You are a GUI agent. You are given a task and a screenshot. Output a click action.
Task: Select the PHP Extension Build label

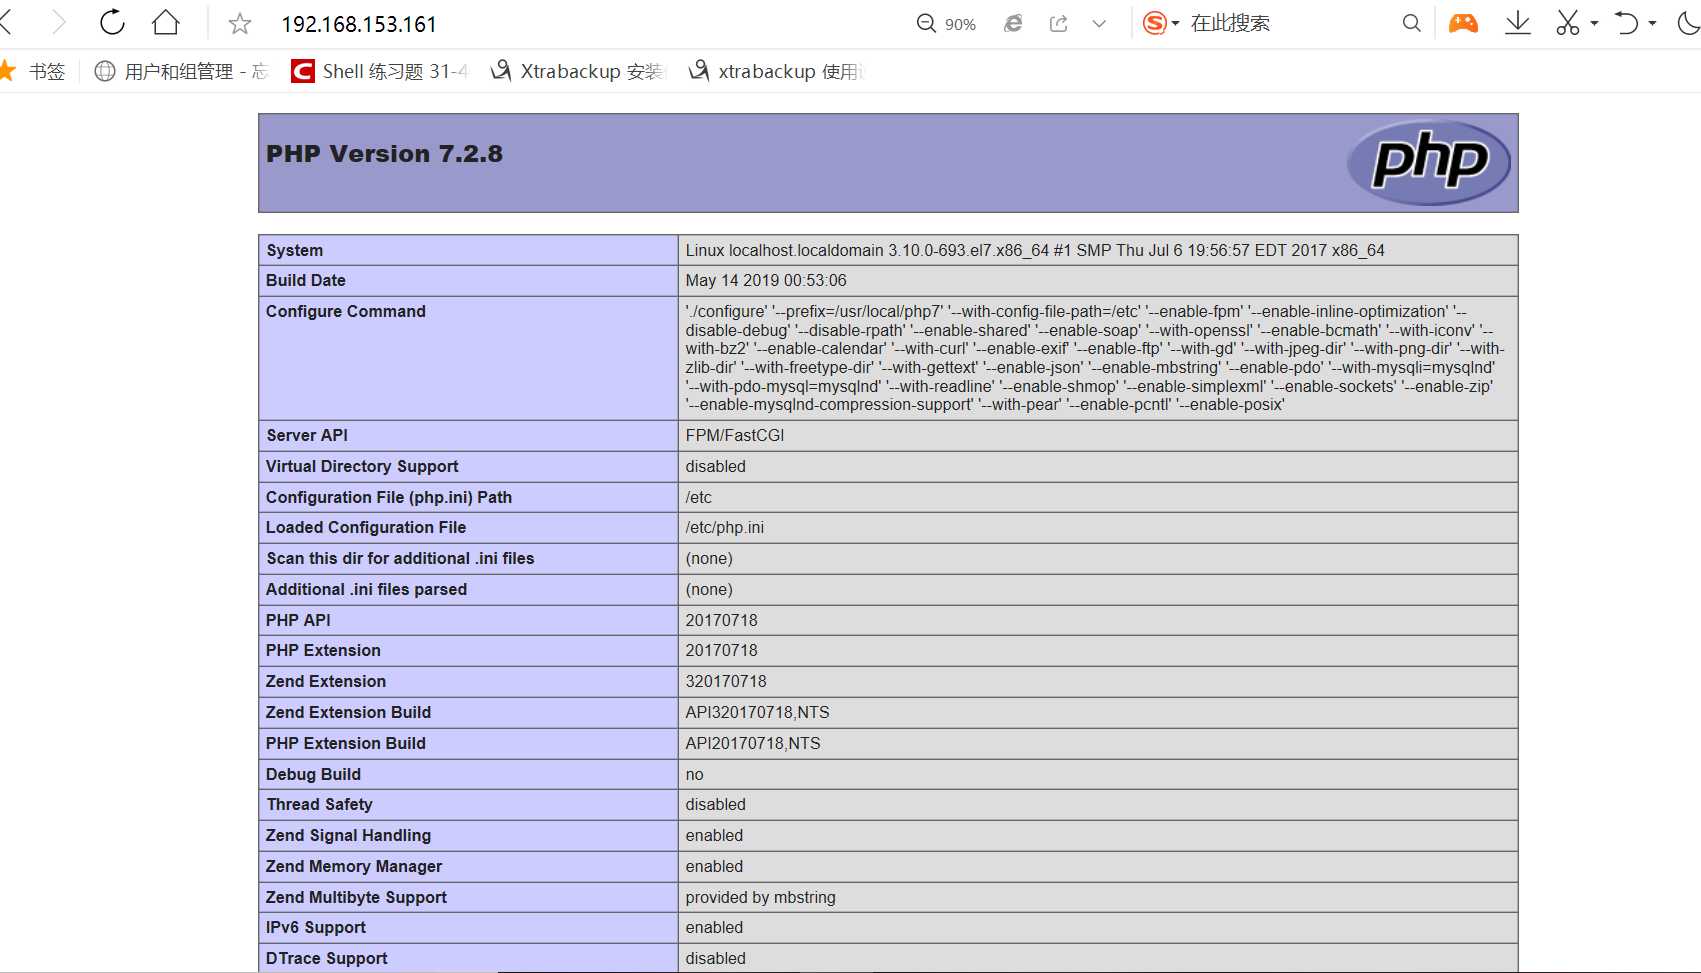[x=346, y=743]
